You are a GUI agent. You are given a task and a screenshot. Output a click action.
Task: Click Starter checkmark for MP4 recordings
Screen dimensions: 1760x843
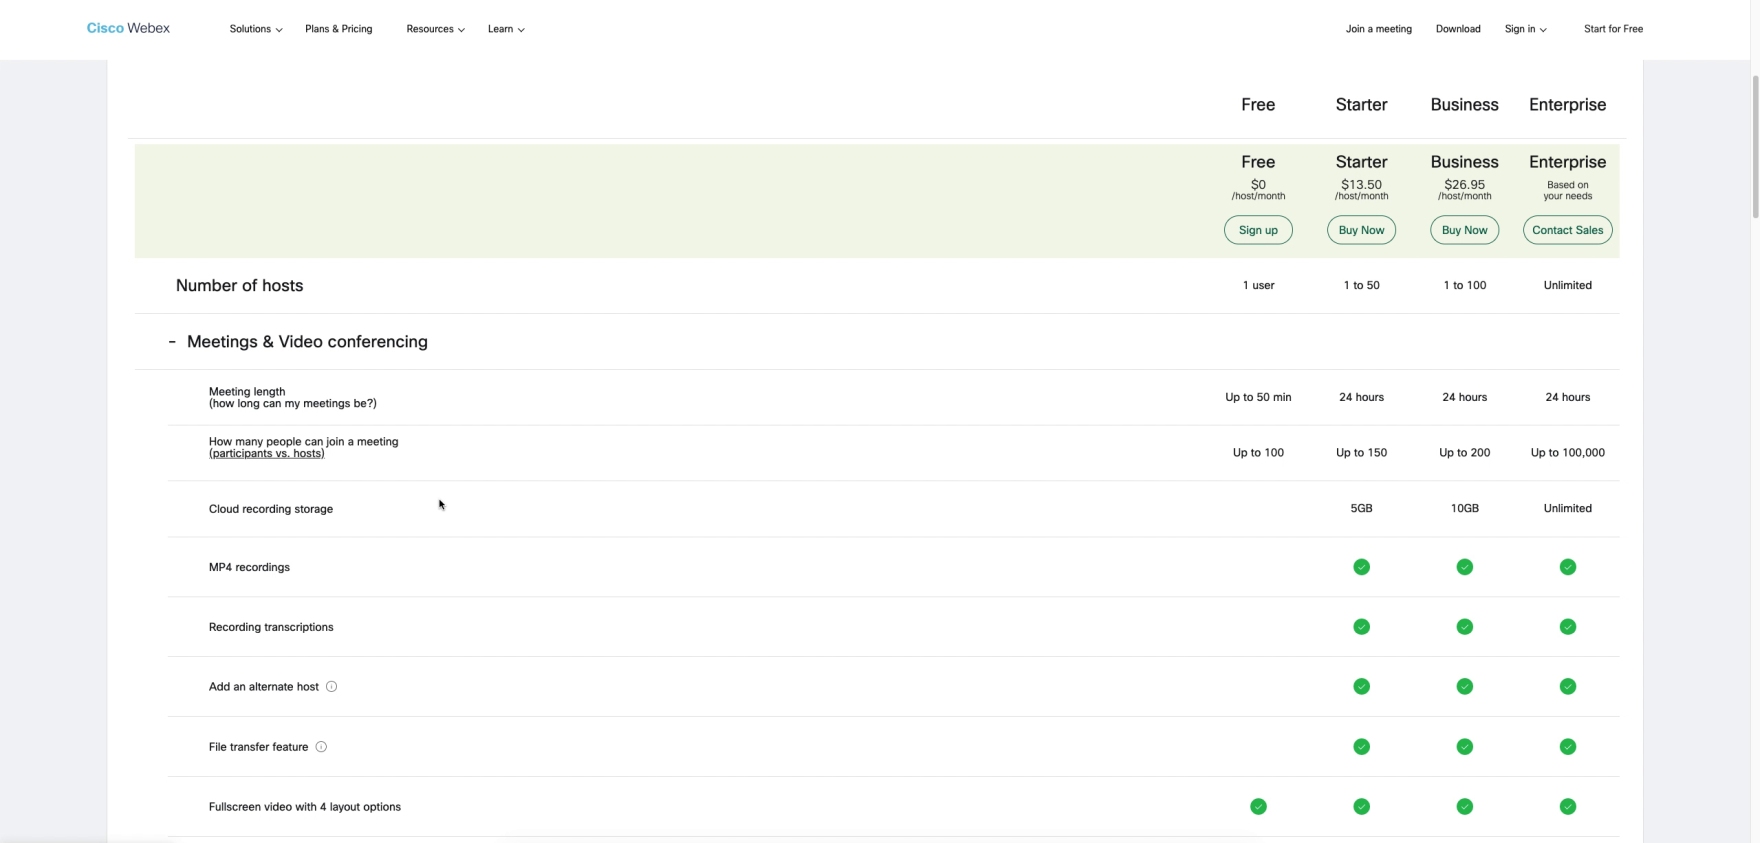(x=1361, y=567)
